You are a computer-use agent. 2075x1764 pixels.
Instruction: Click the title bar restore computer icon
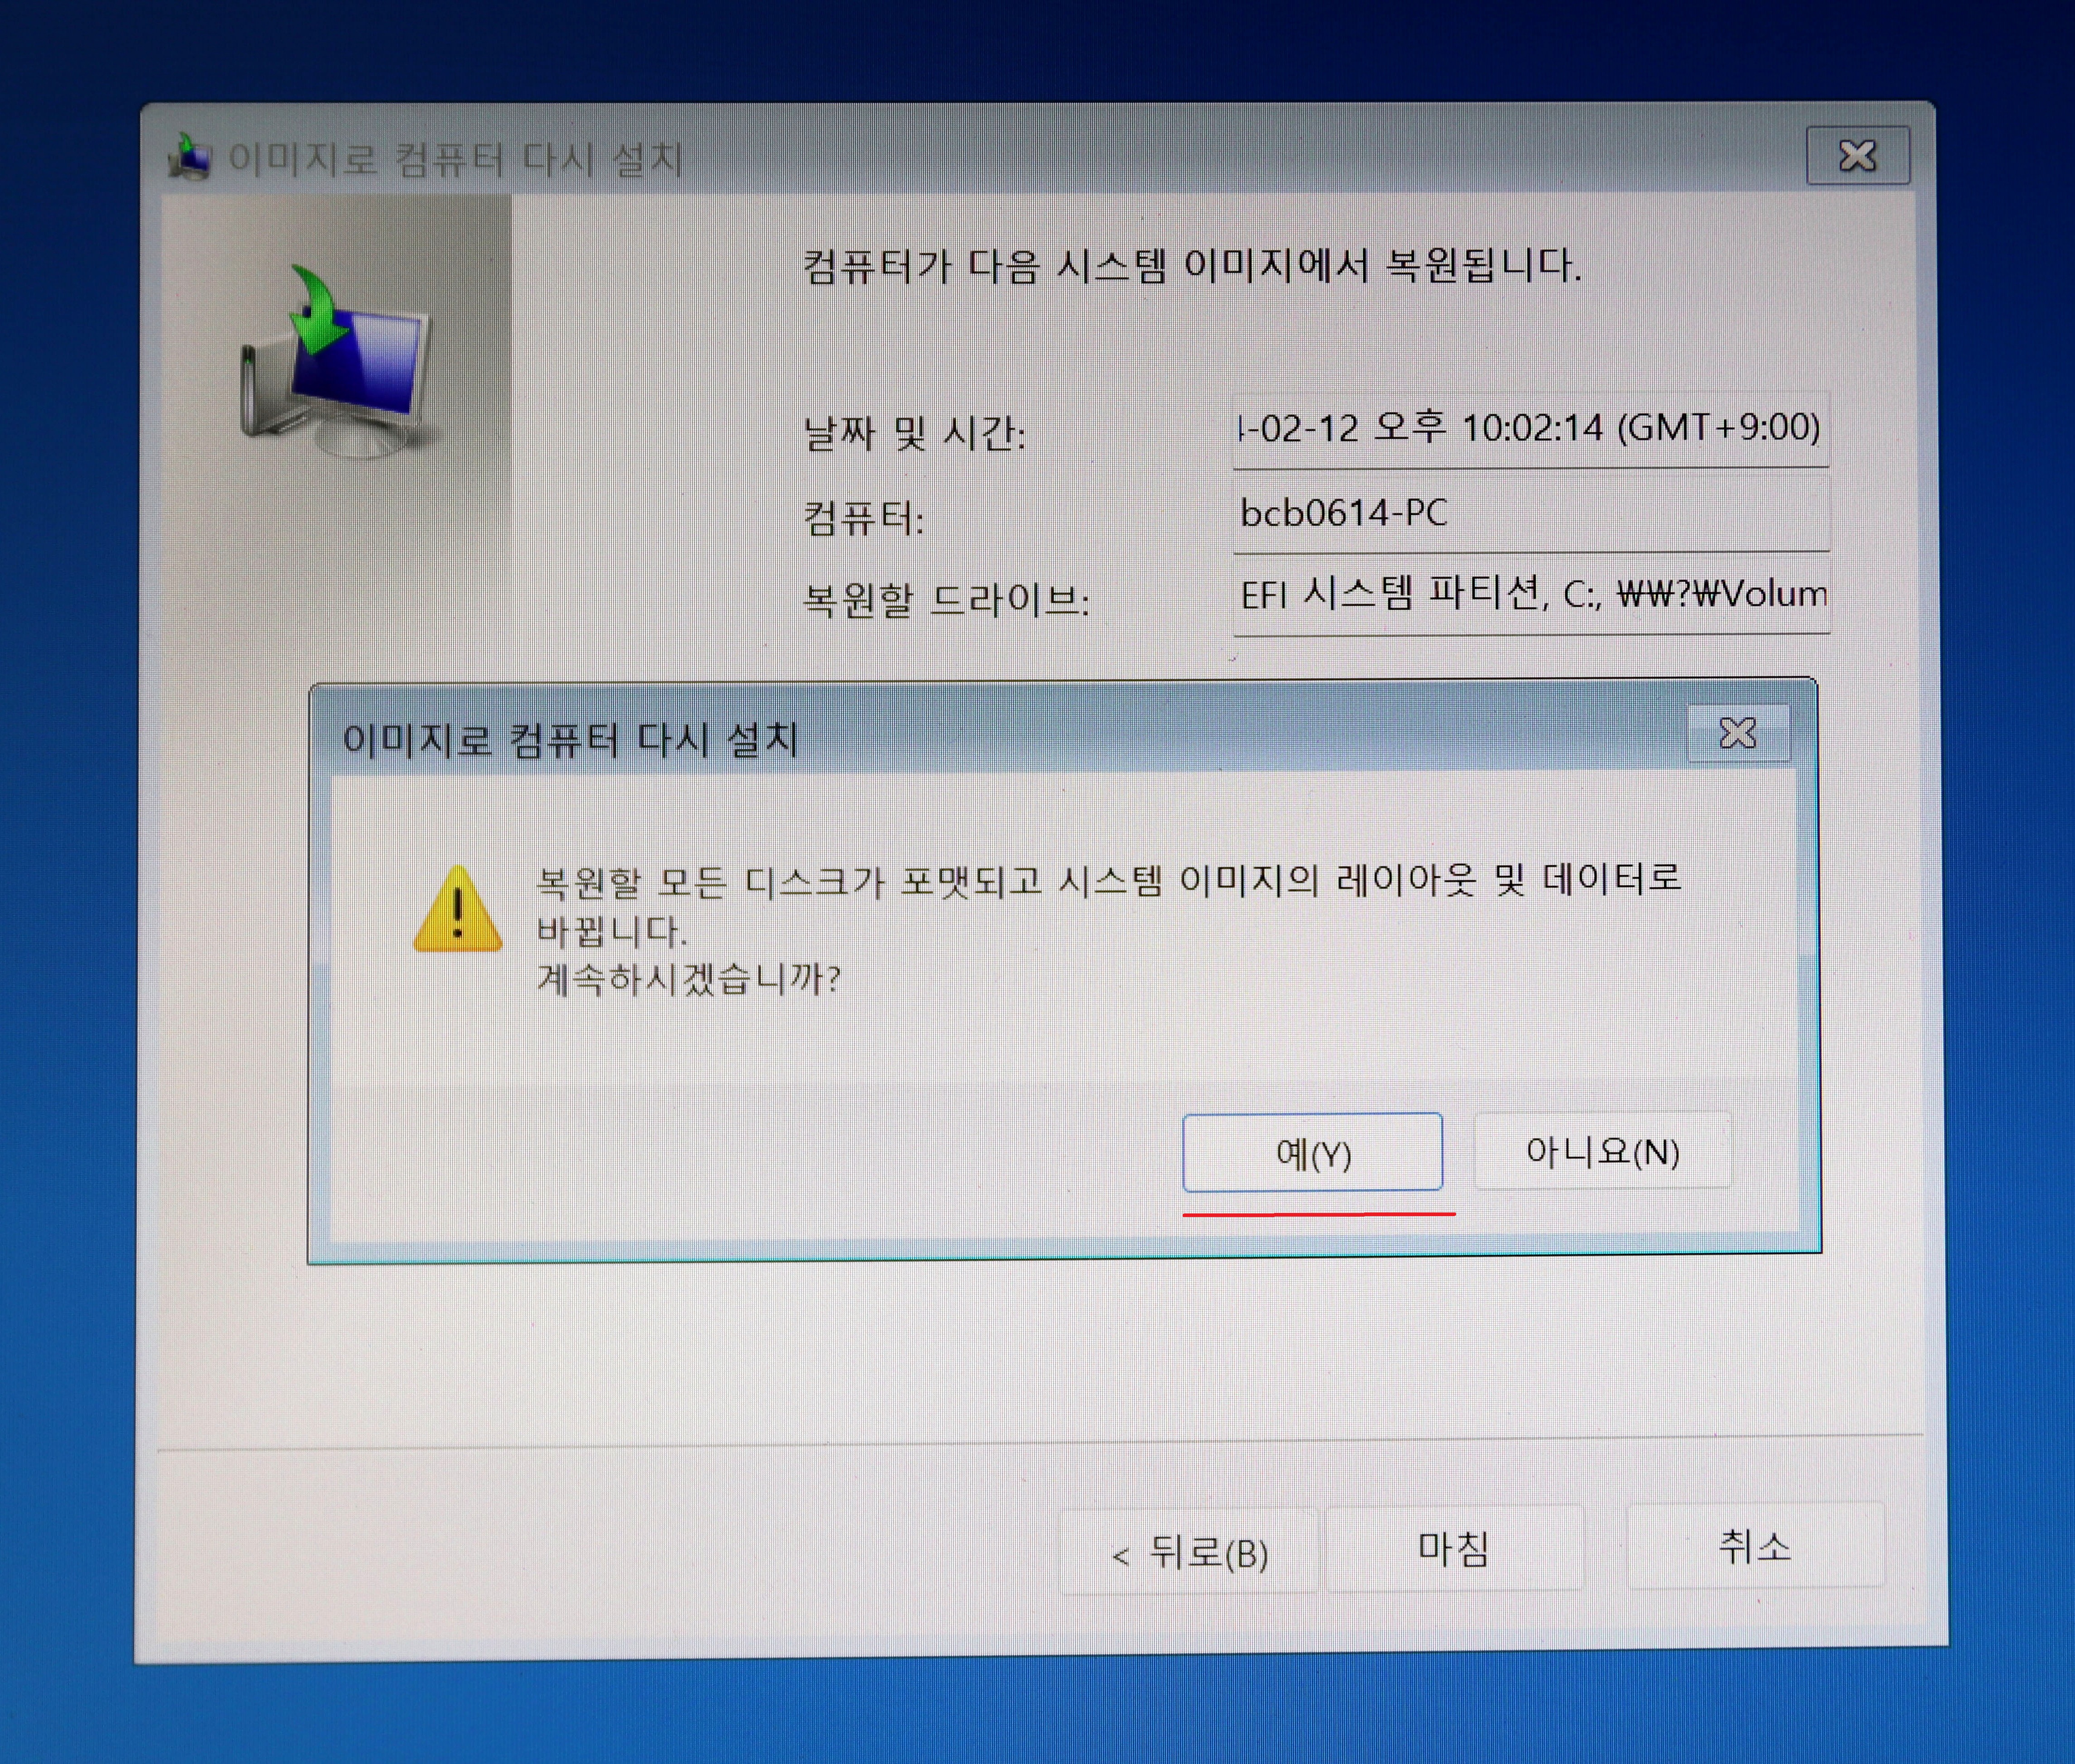pyautogui.click(x=190, y=158)
